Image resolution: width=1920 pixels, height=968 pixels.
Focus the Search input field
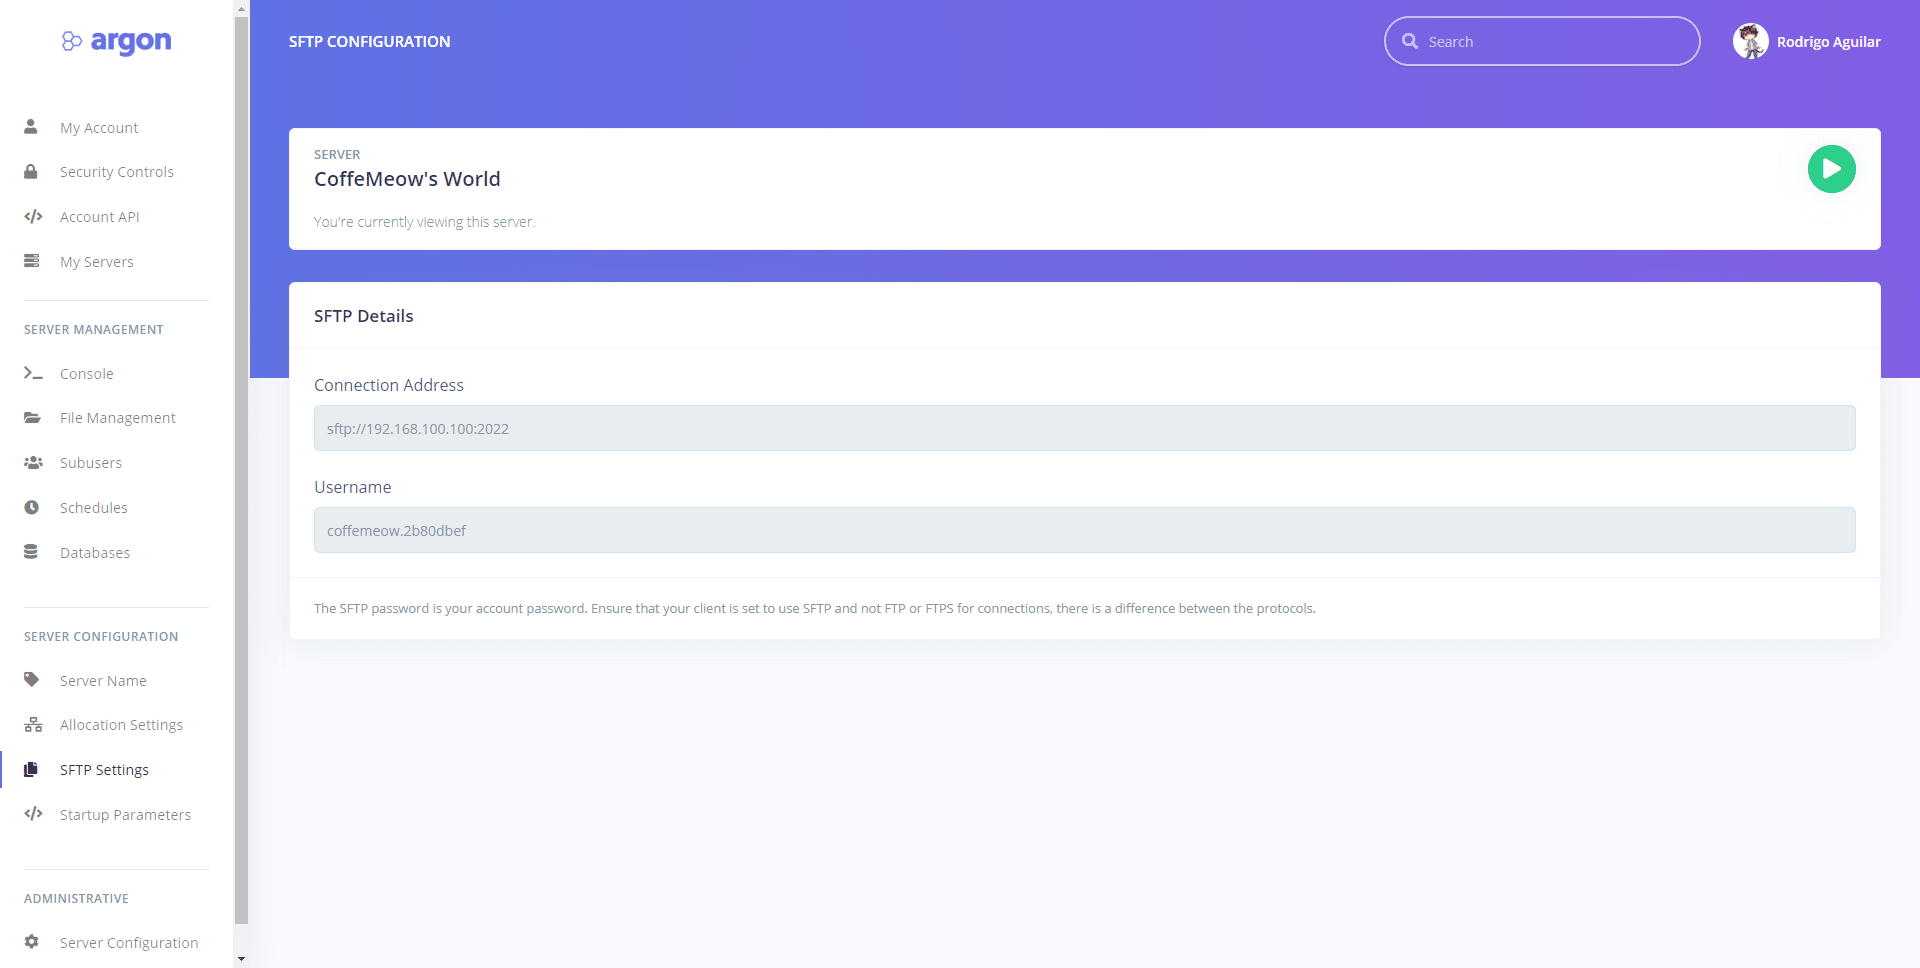click(1555, 42)
